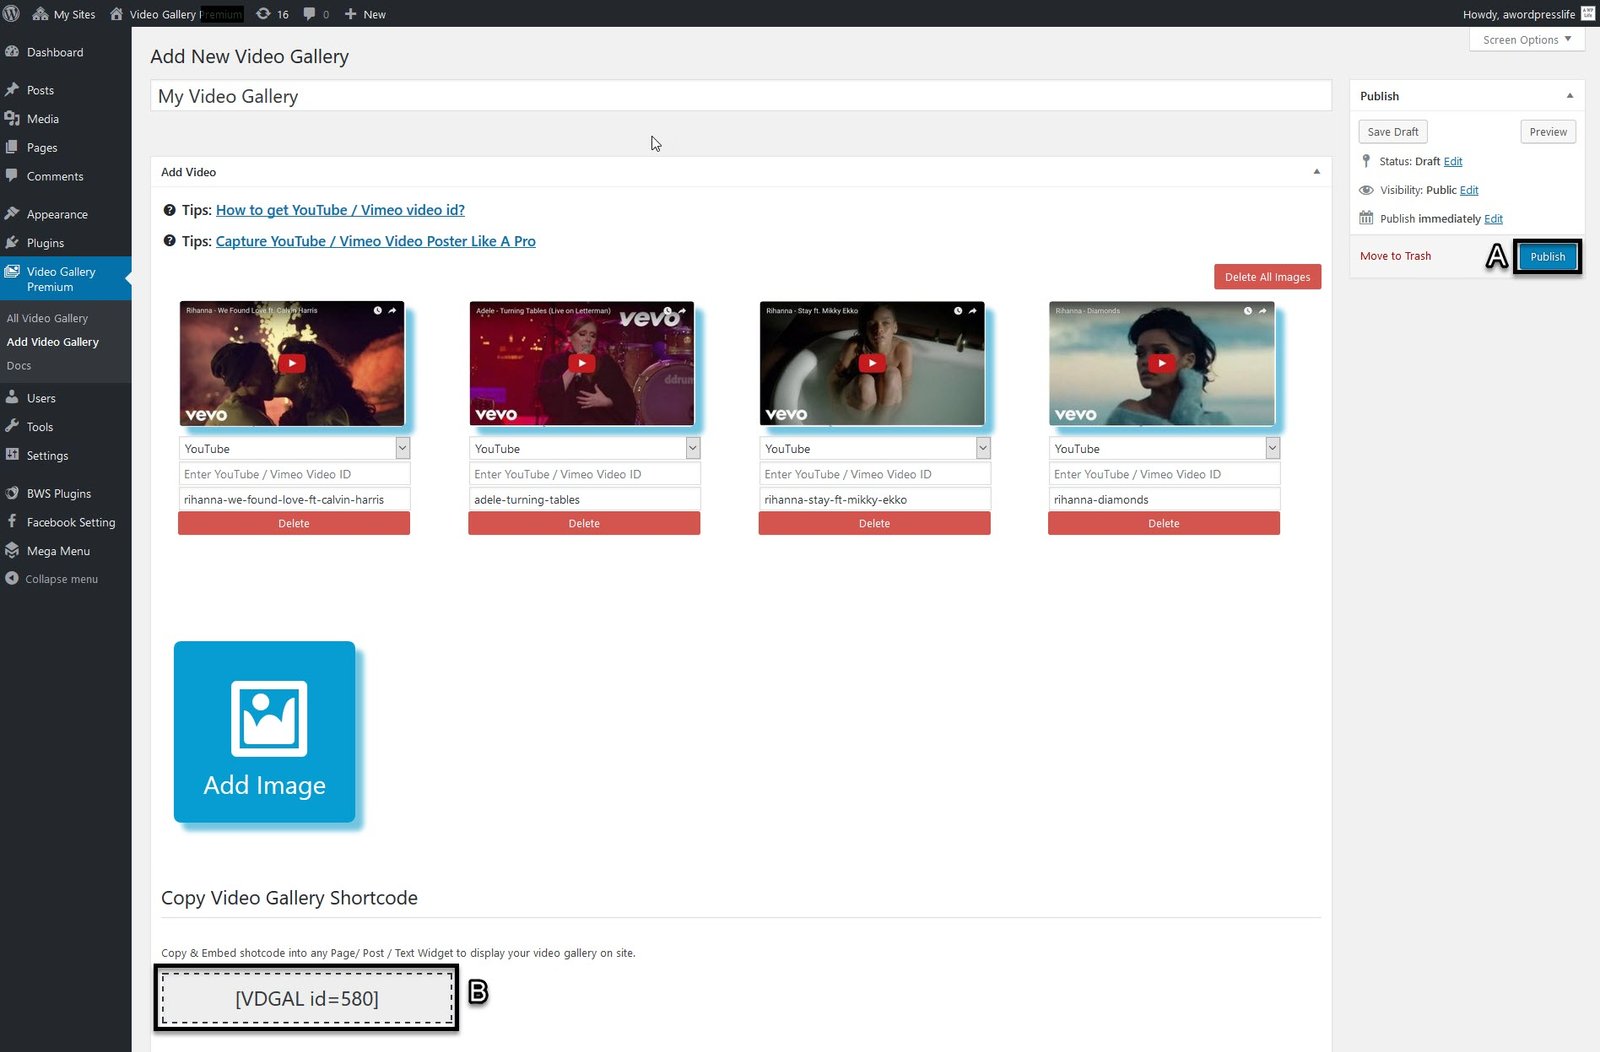Open YouTube source dropdown for Adele video

coord(692,449)
